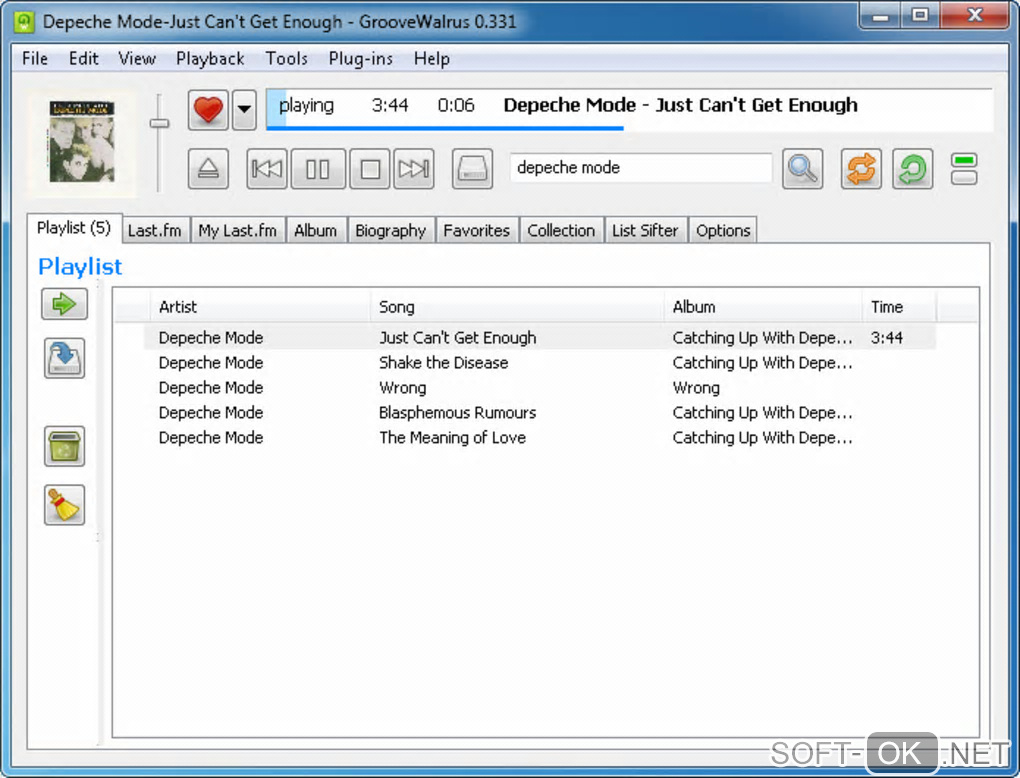The height and width of the screenshot is (778, 1020).
Task: Click the magnifying glass search button
Action: tap(802, 169)
